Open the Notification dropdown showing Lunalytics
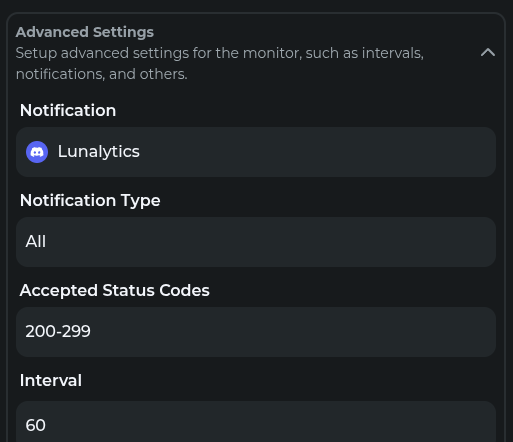This screenshot has height=442, width=513. click(x=256, y=152)
